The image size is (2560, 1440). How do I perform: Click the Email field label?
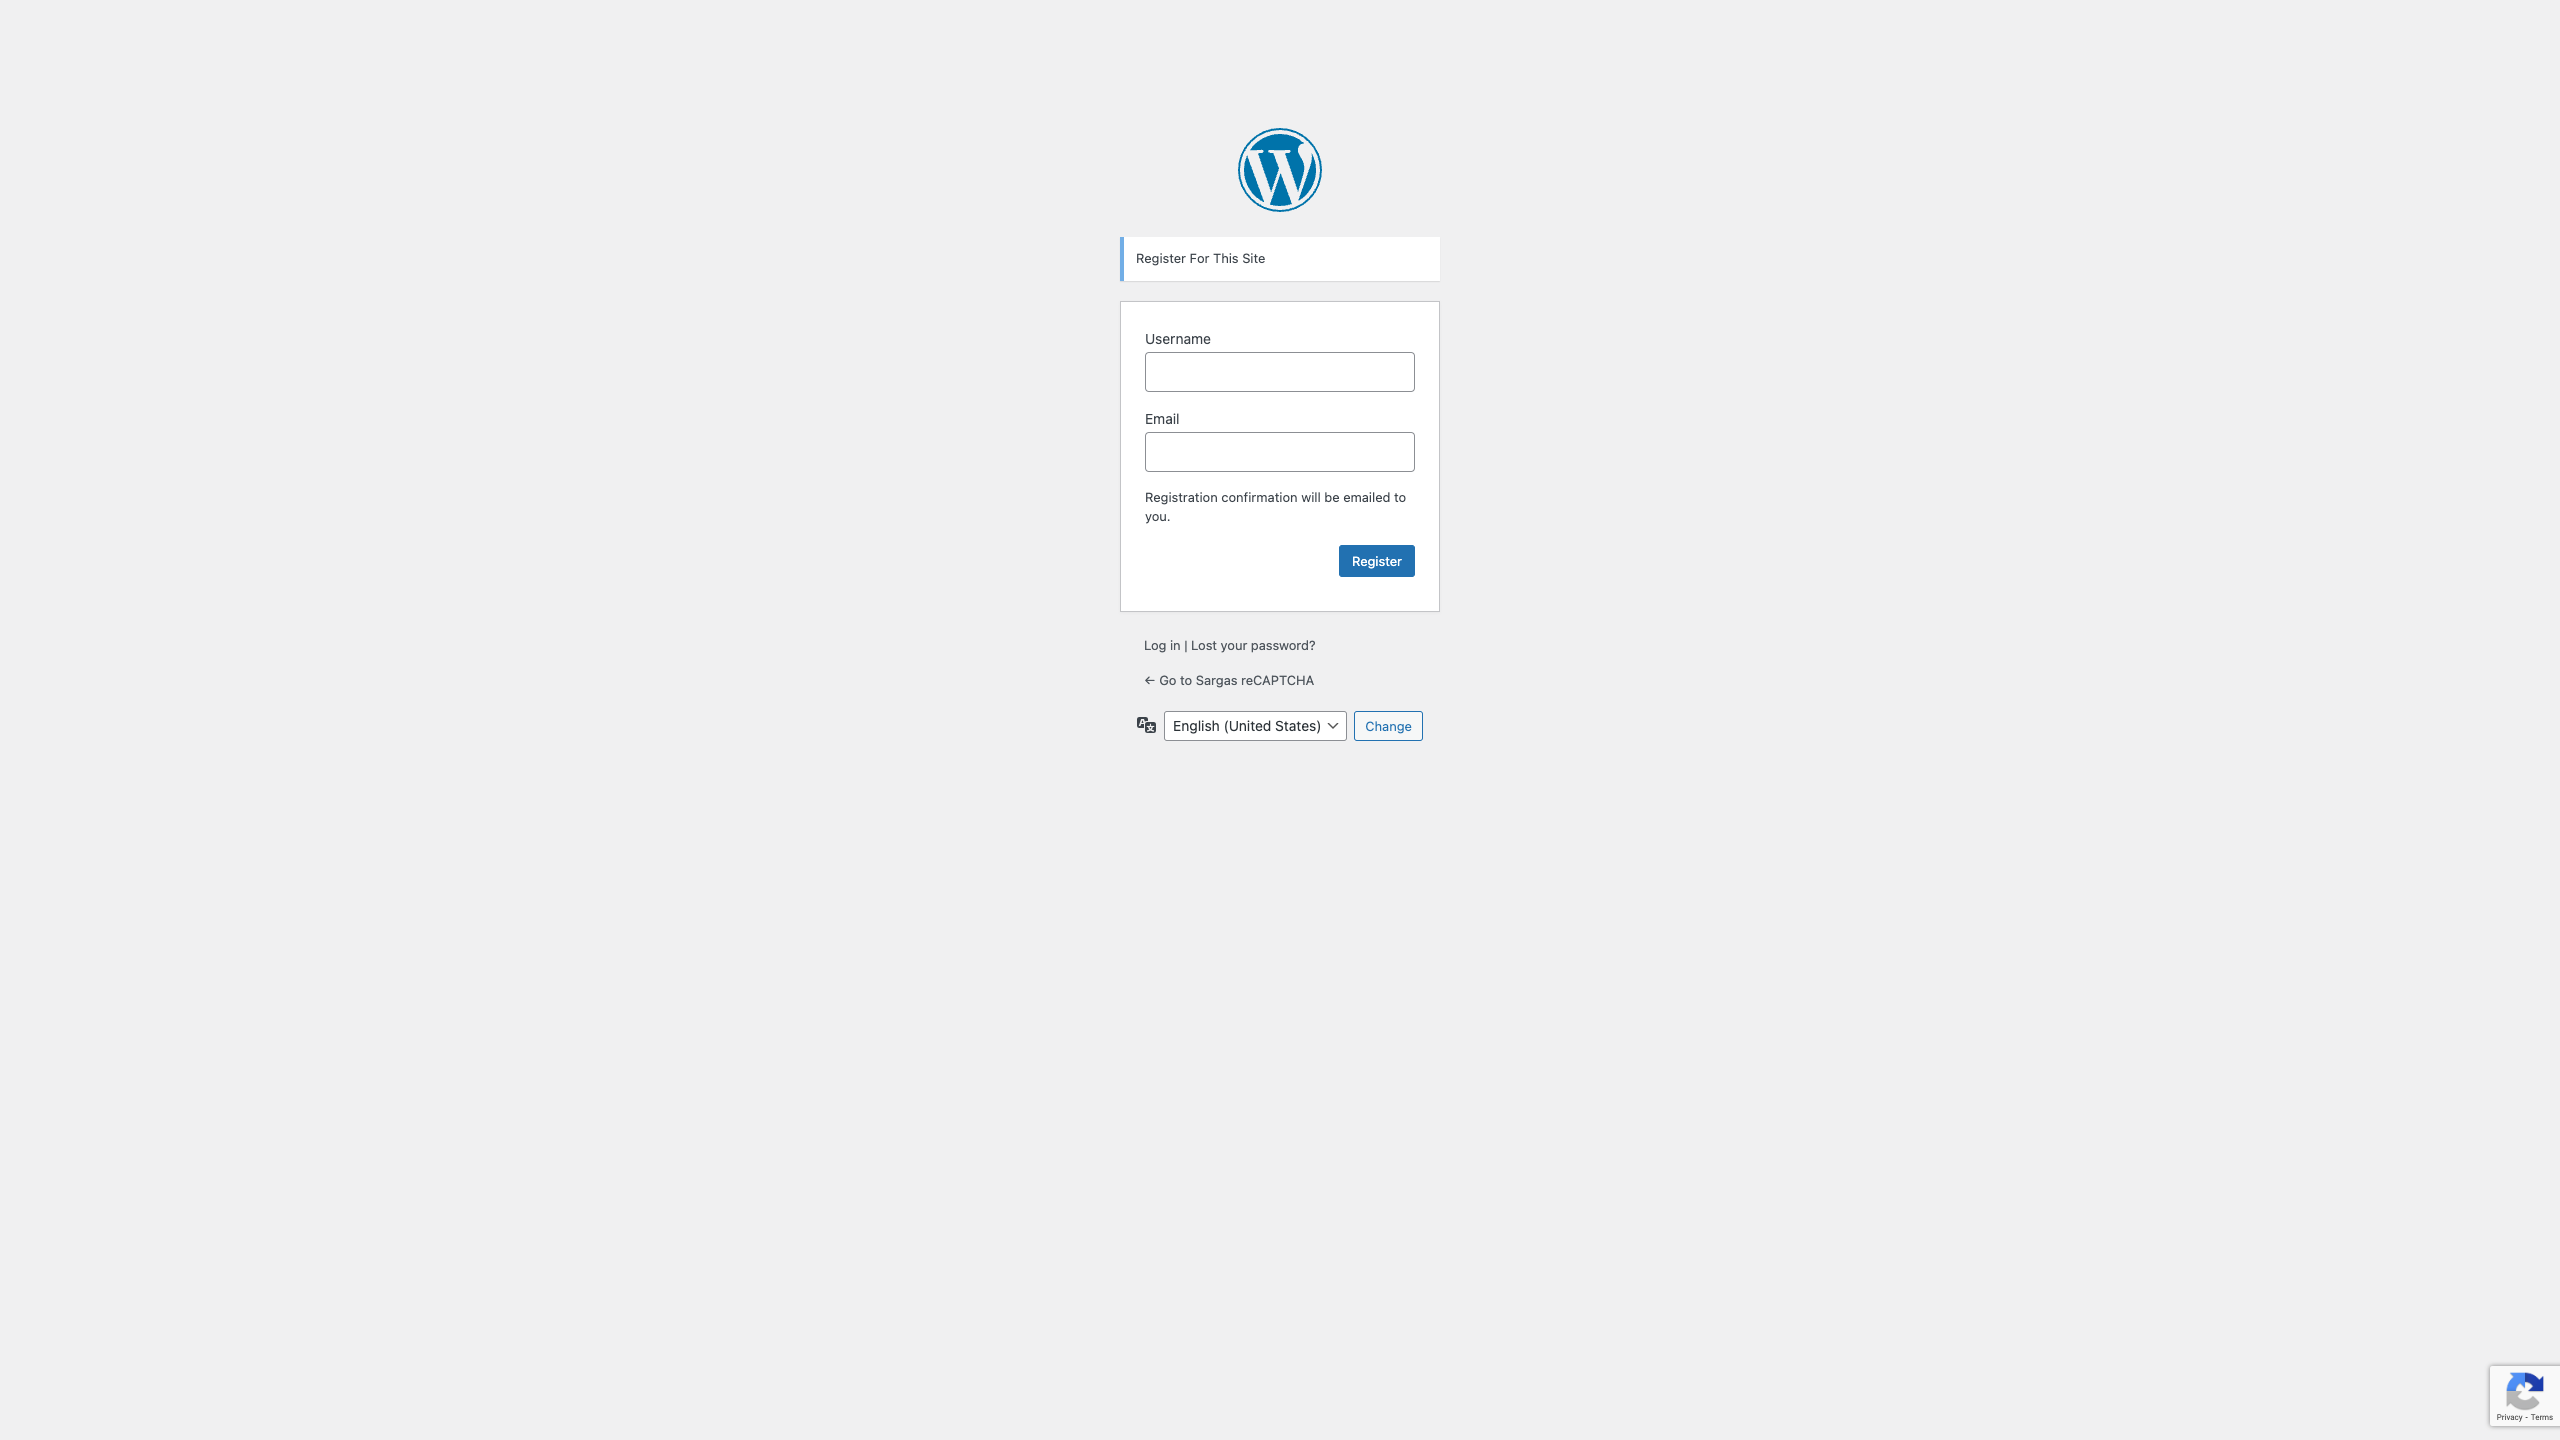pos(1162,419)
